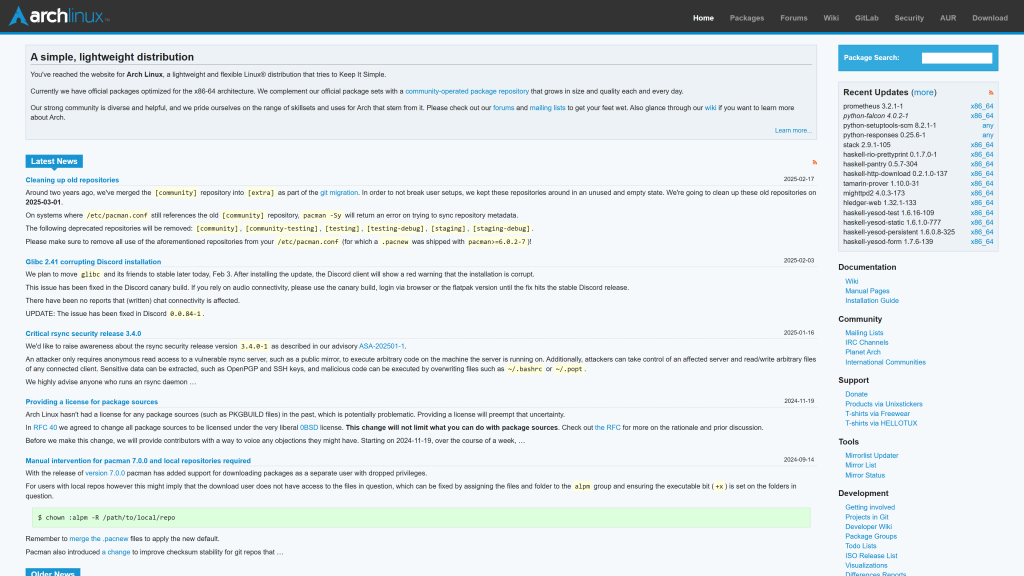
Task: Open merge the .pacnew link
Action: point(99,539)
